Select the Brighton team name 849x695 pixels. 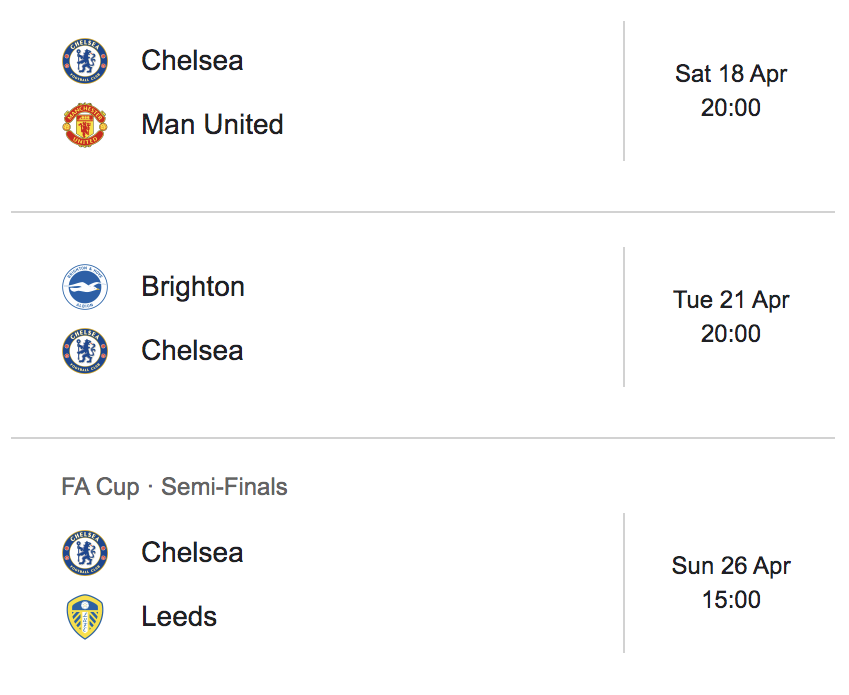(x=193, y=287)
